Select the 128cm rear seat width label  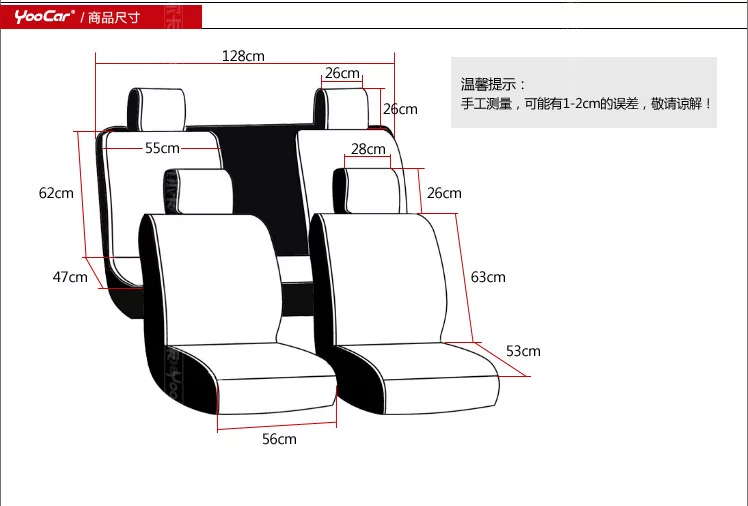[243, 56]
